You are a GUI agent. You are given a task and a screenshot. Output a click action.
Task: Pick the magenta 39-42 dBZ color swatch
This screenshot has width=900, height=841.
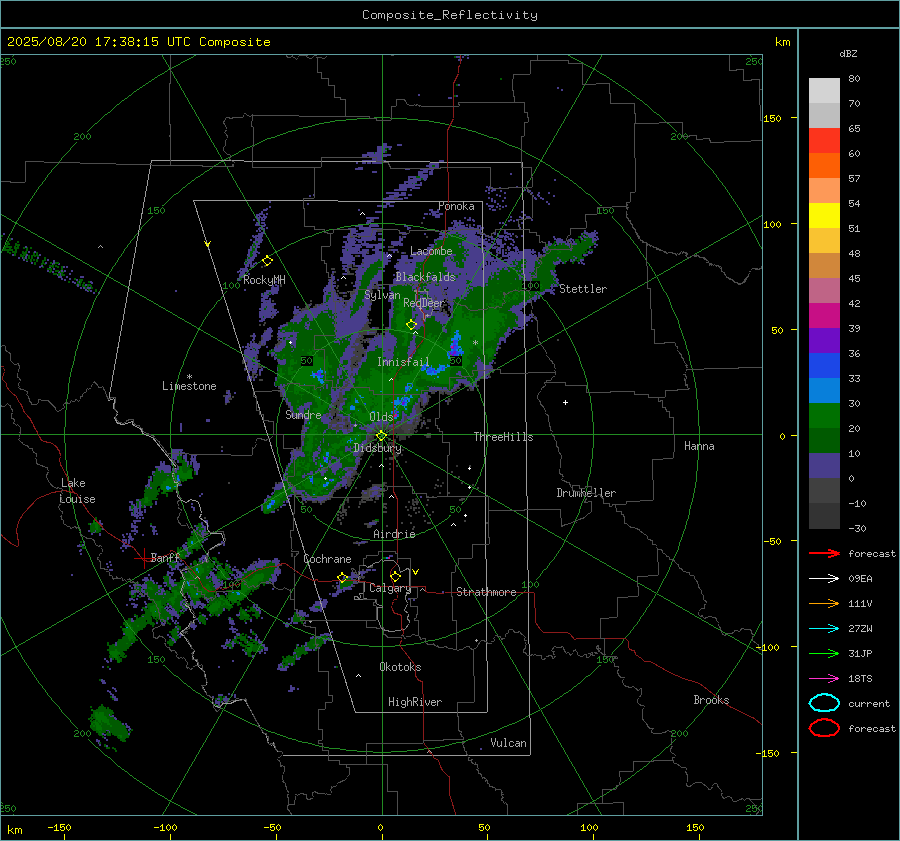(x=824, y=315)
